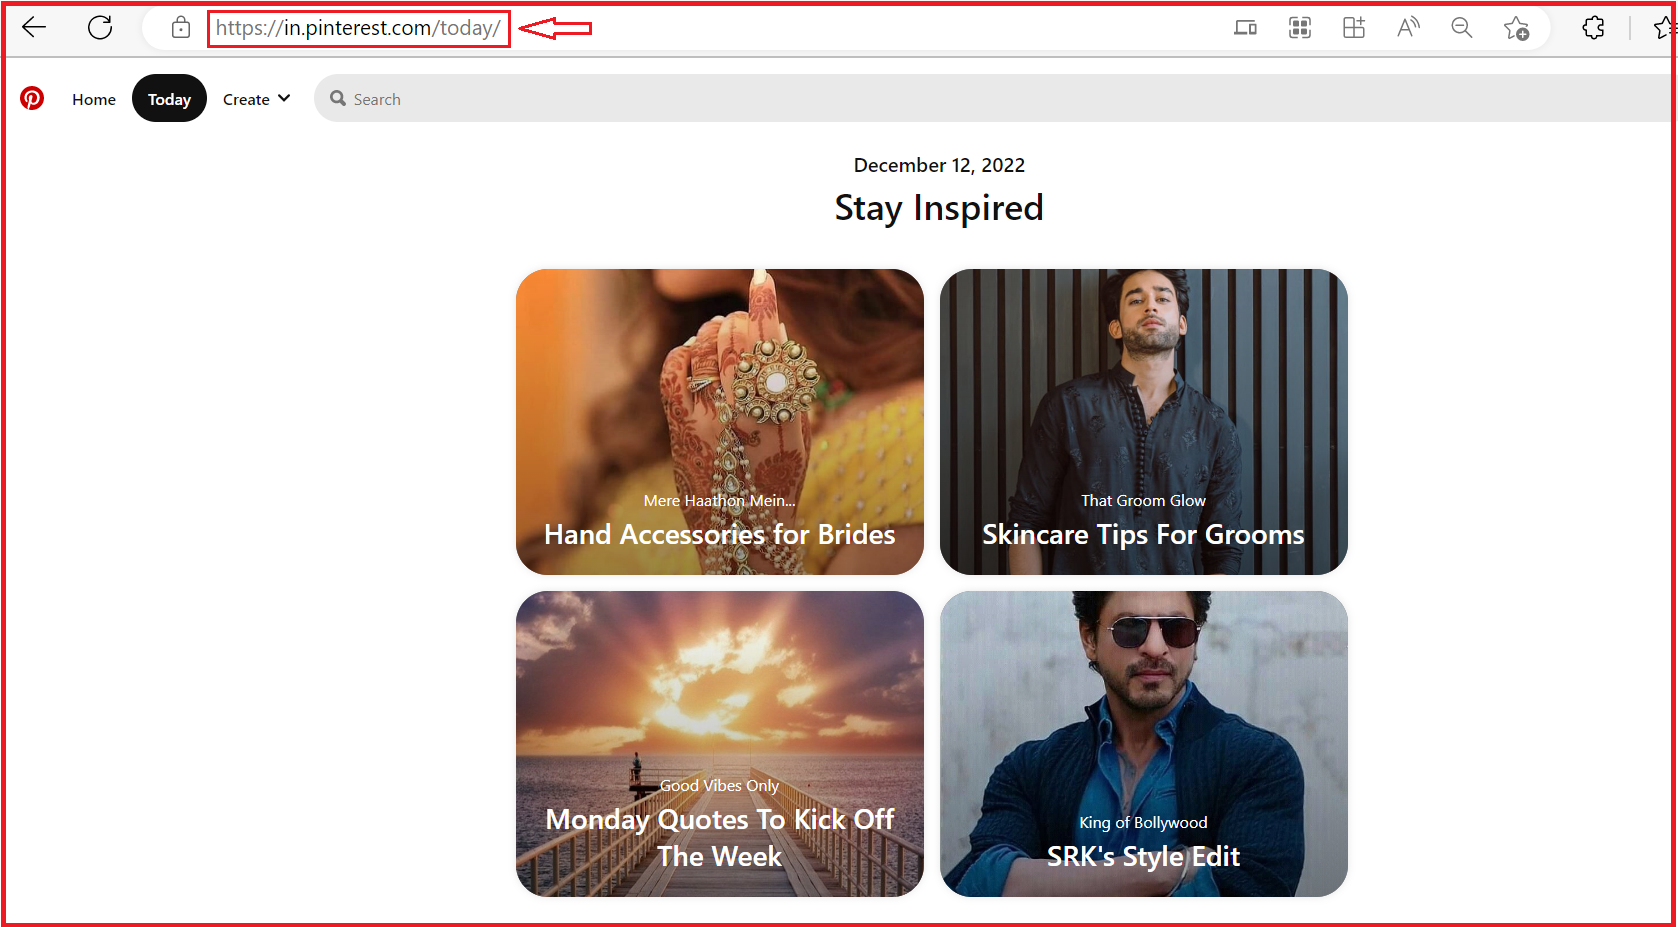Switch to the Home tab
The height and width of the screenshot is (927, 1678).
93,98
